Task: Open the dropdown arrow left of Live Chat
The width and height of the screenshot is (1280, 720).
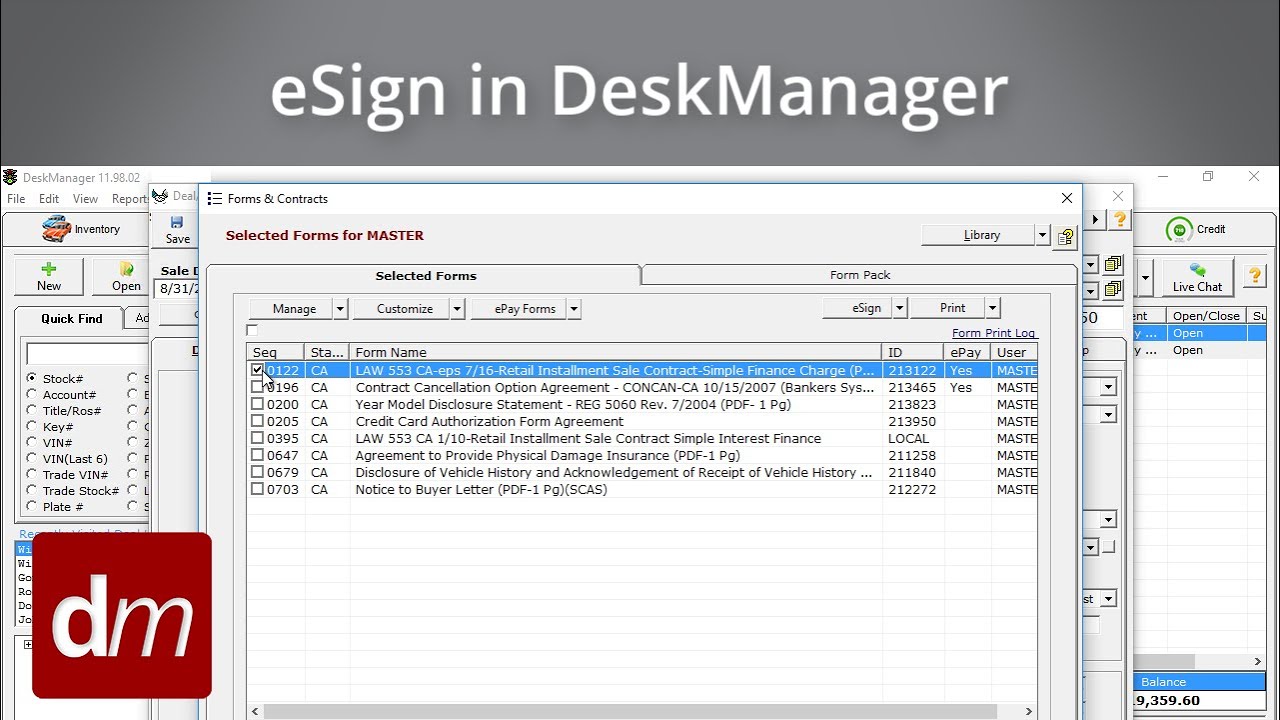Action: 1145,277
